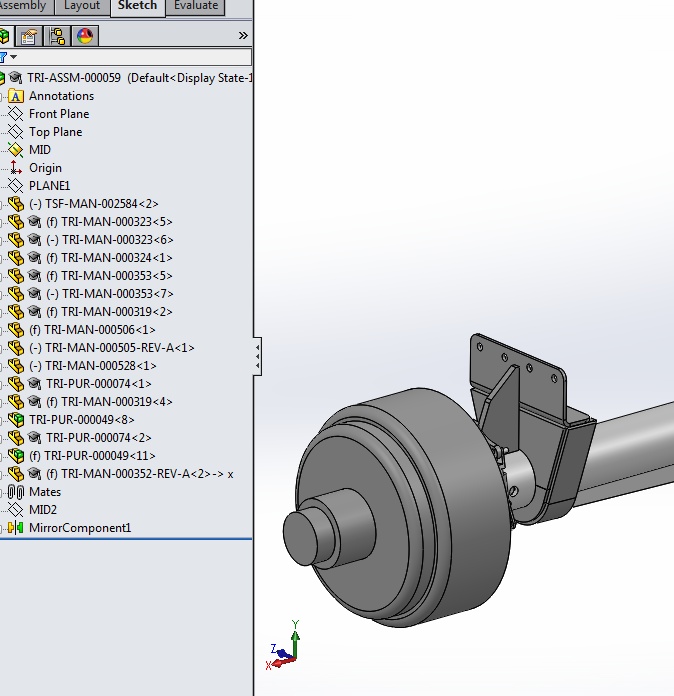Select the MID2 plane icon
674x696 pixels.
[x=16, y=510]
